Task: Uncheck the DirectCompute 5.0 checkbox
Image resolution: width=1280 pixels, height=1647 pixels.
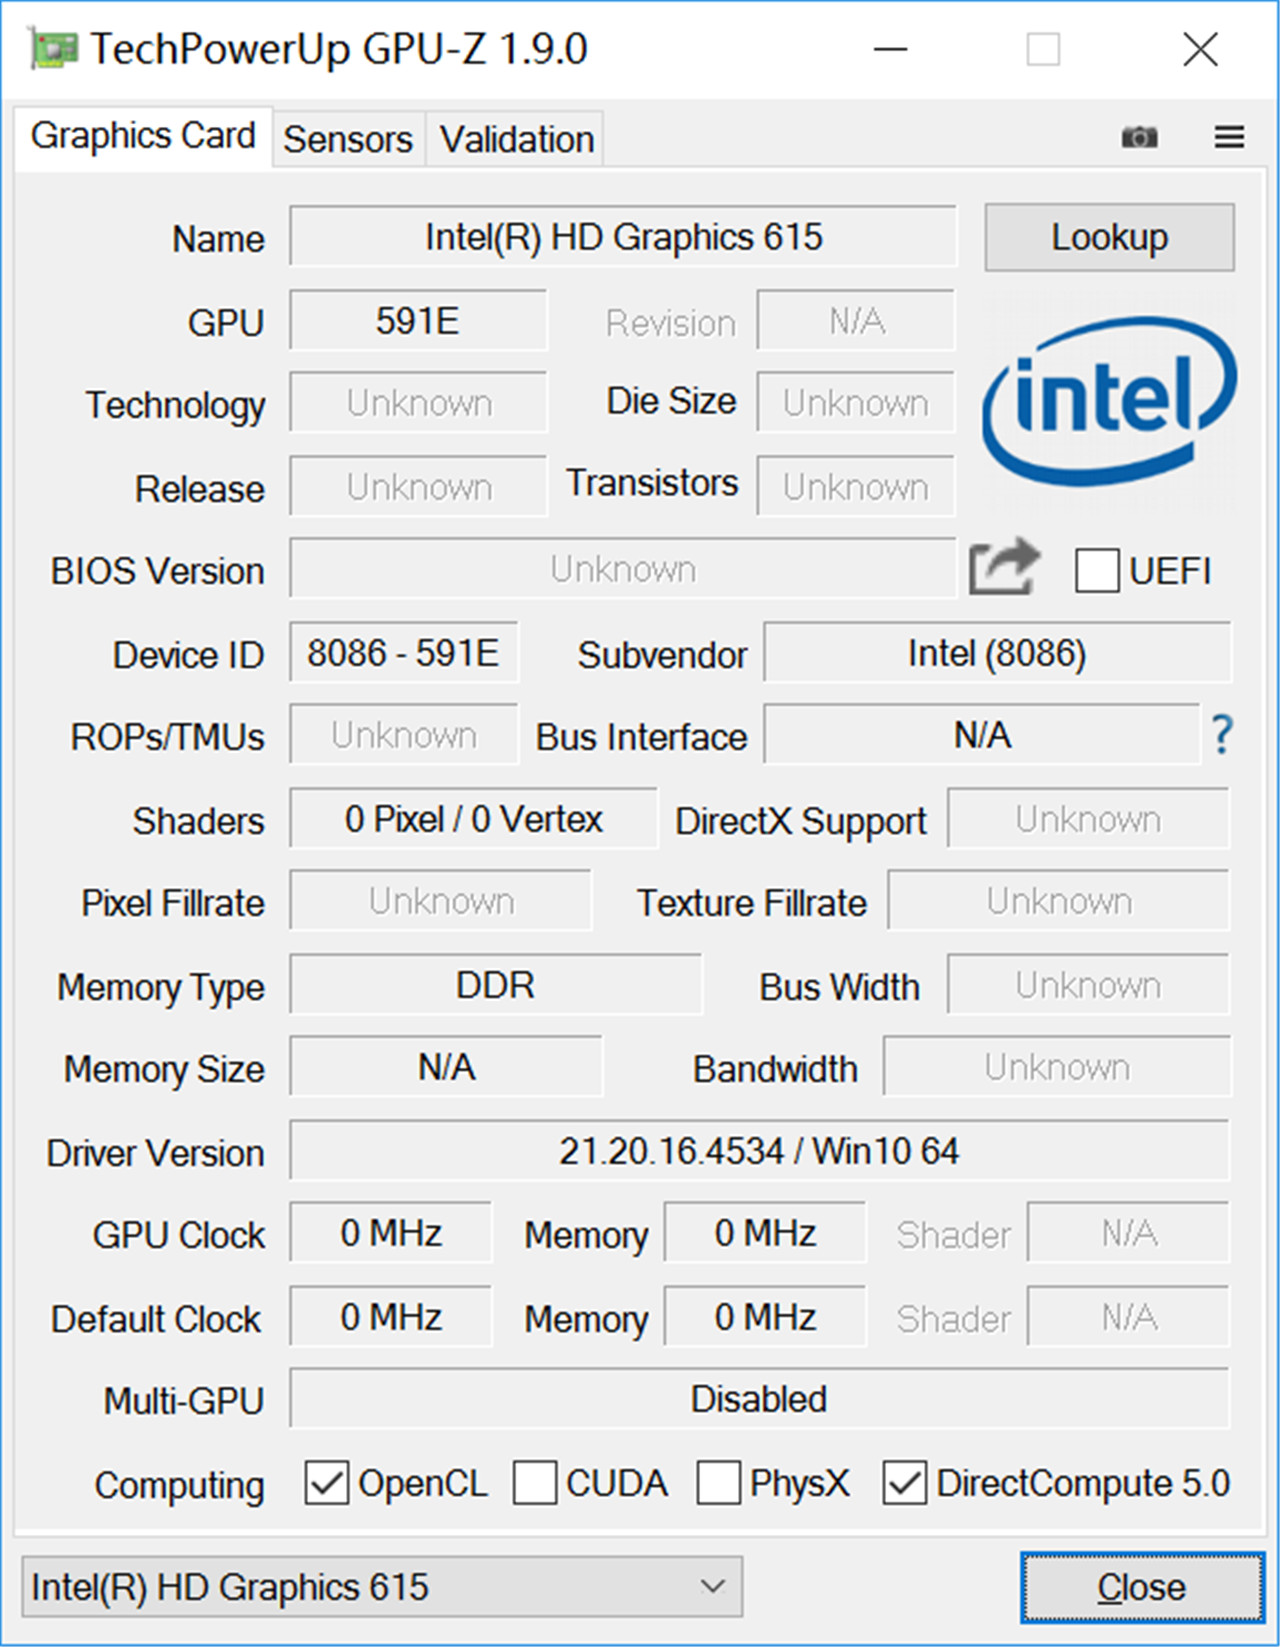Action: 904,1483
